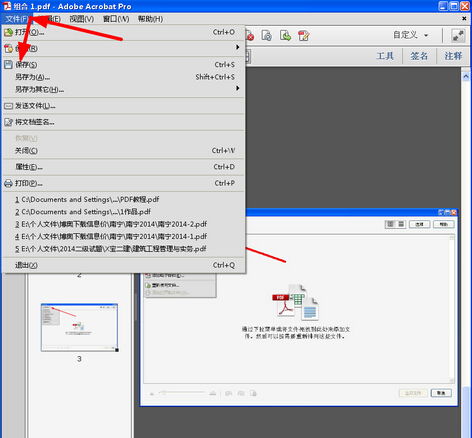
Task: Click 发送文件(L)... in File menu
Action: [124, 106]
